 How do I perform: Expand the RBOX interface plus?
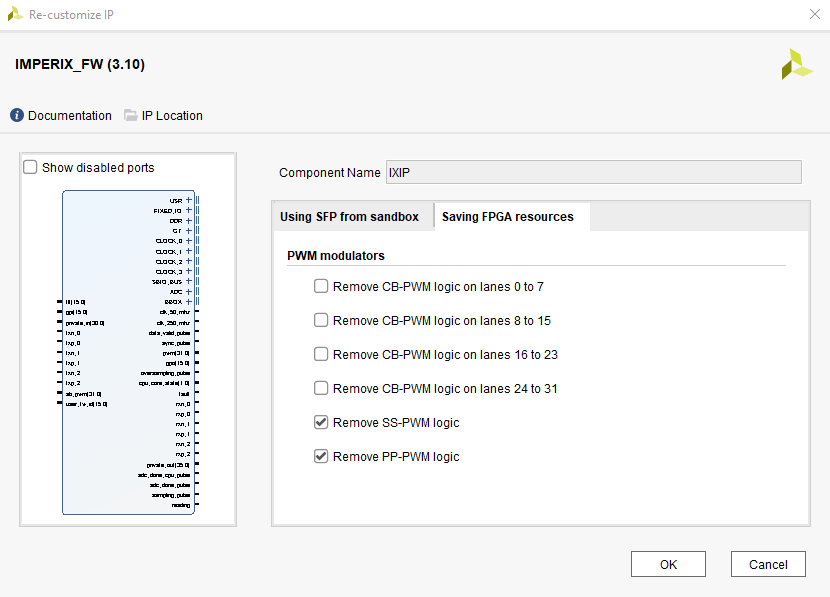click(x=188, y=302)
